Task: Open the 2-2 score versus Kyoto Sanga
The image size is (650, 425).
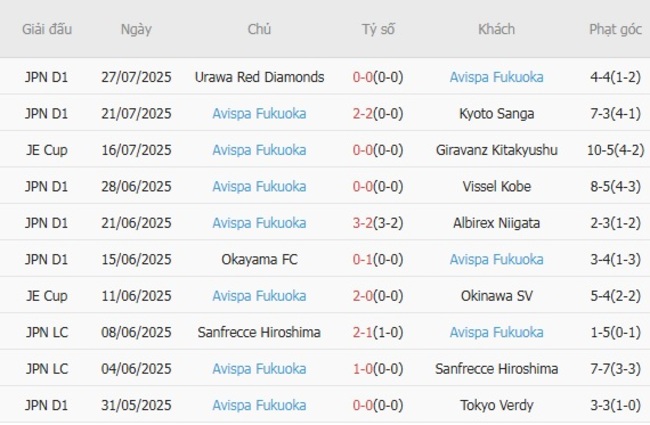Action: coord(362,114)
